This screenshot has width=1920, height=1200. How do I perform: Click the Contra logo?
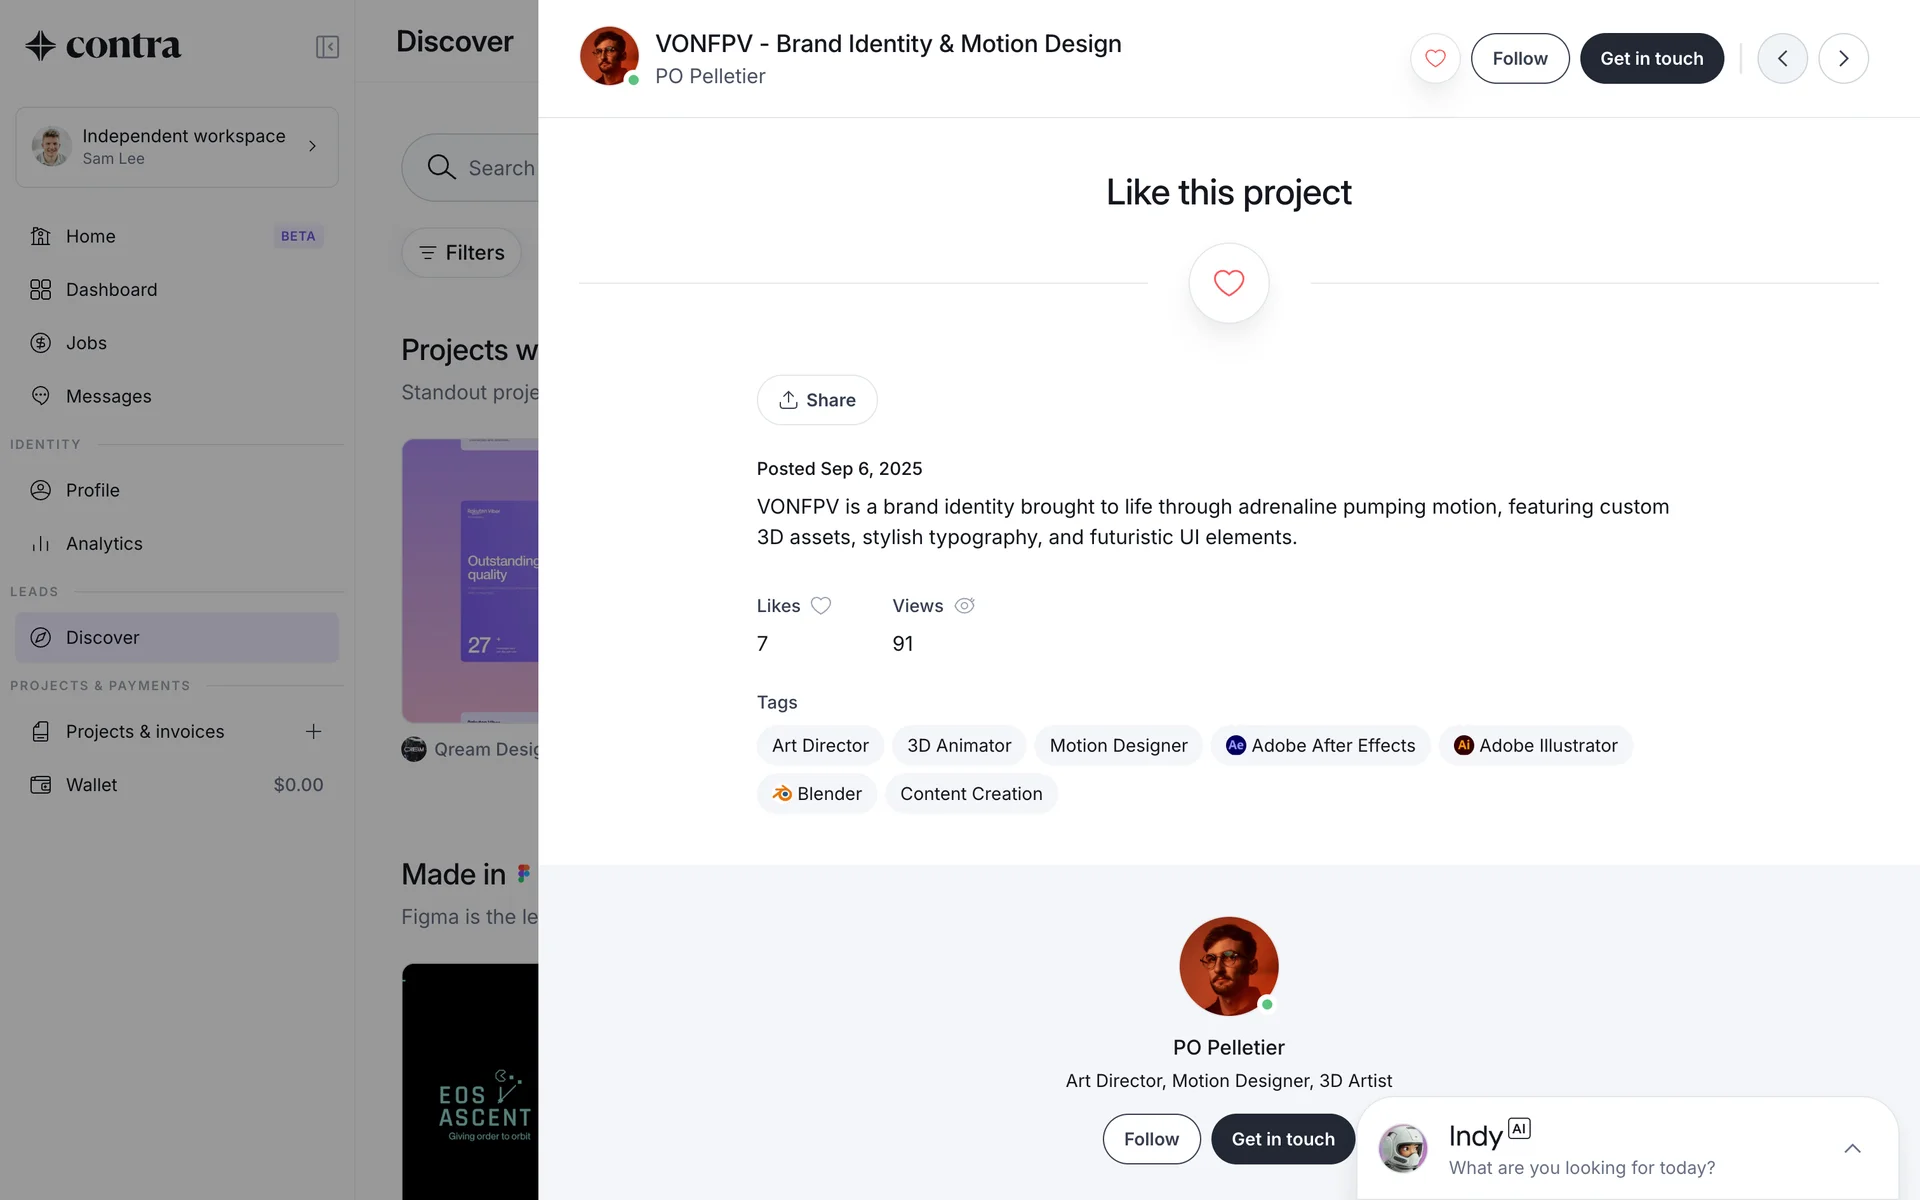[104, 45]
